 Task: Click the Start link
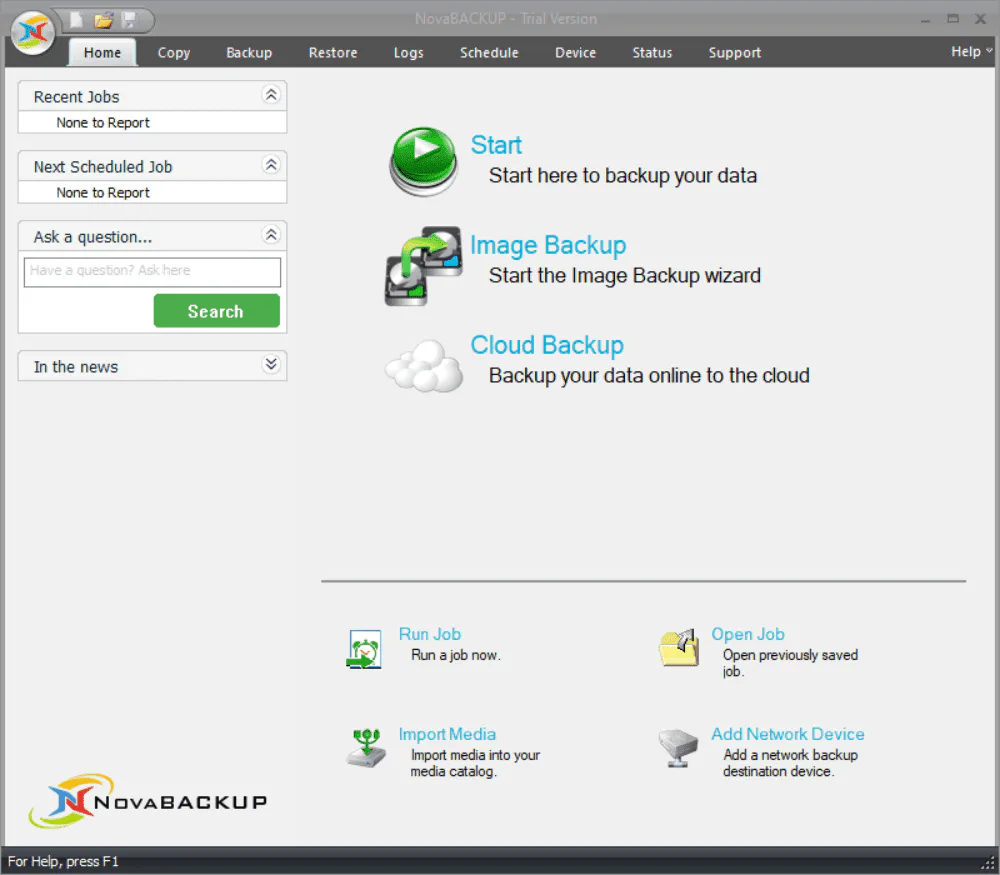pos(496,145)
